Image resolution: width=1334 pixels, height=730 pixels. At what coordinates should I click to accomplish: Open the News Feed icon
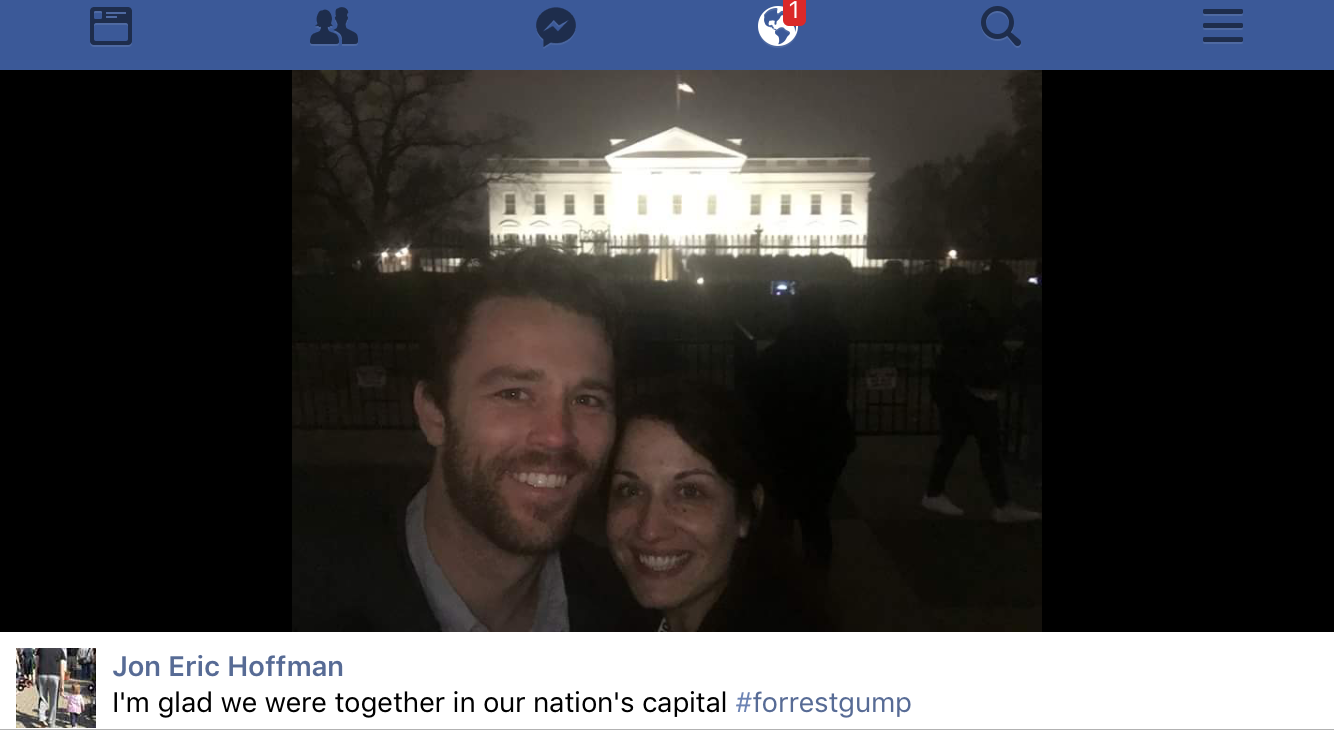(x=111, y=26)
